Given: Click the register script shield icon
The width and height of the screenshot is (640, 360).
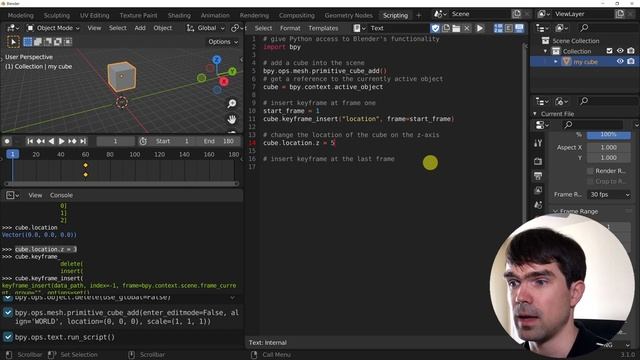Looking at the screenshot, I should coord(435,28).
